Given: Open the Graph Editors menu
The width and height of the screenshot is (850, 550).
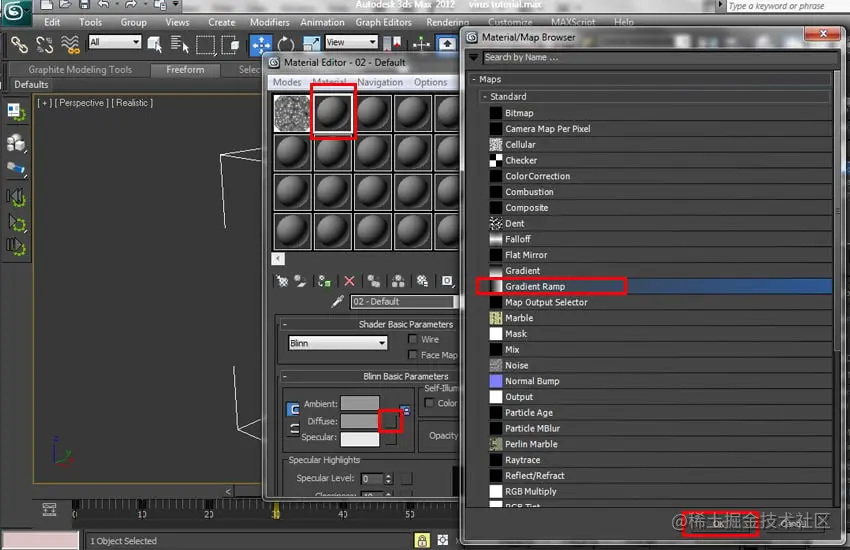Looking at the screenshot, I should (x=383, y=22).
